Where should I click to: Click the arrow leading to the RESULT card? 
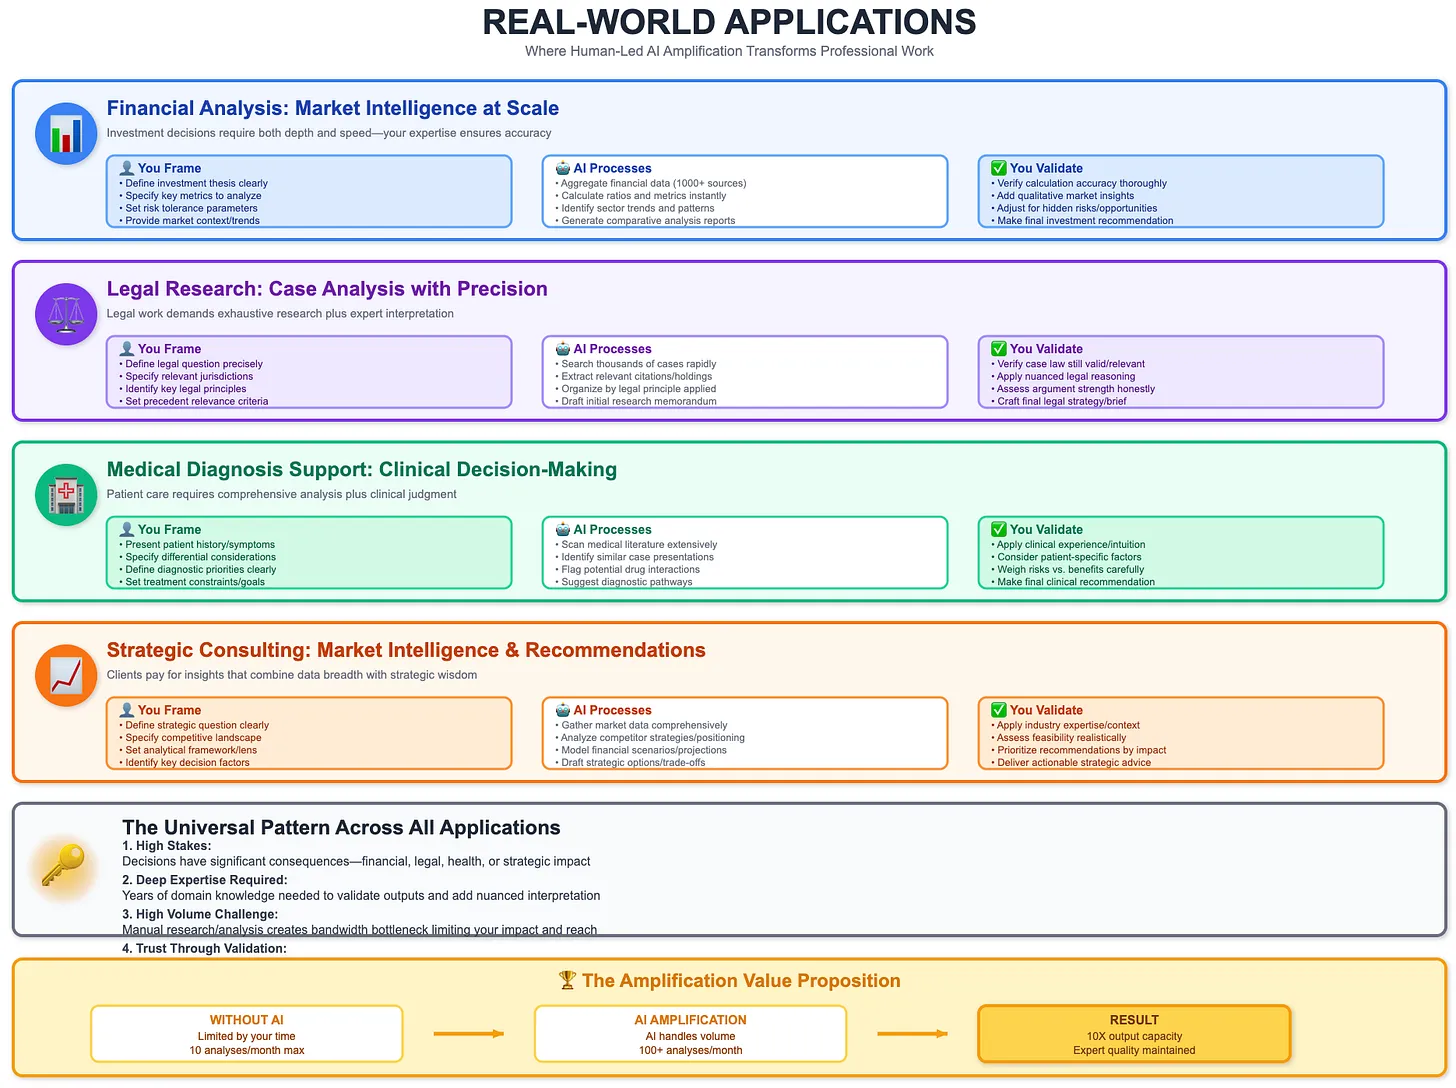(913, 1033)
